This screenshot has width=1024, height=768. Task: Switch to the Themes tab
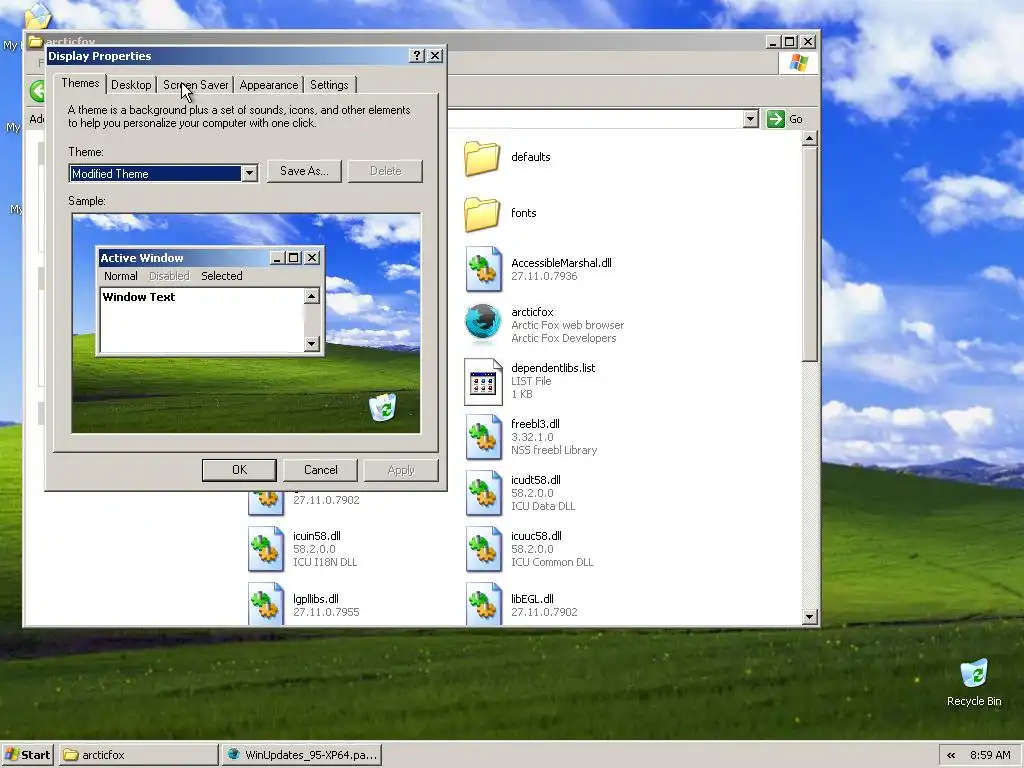point(80,84)
